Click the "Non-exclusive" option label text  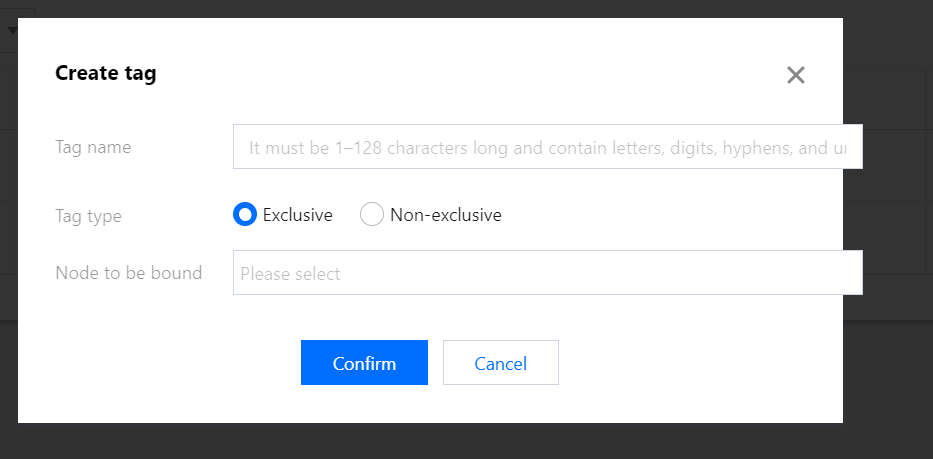pyautogui.click(x=445, y=215)
